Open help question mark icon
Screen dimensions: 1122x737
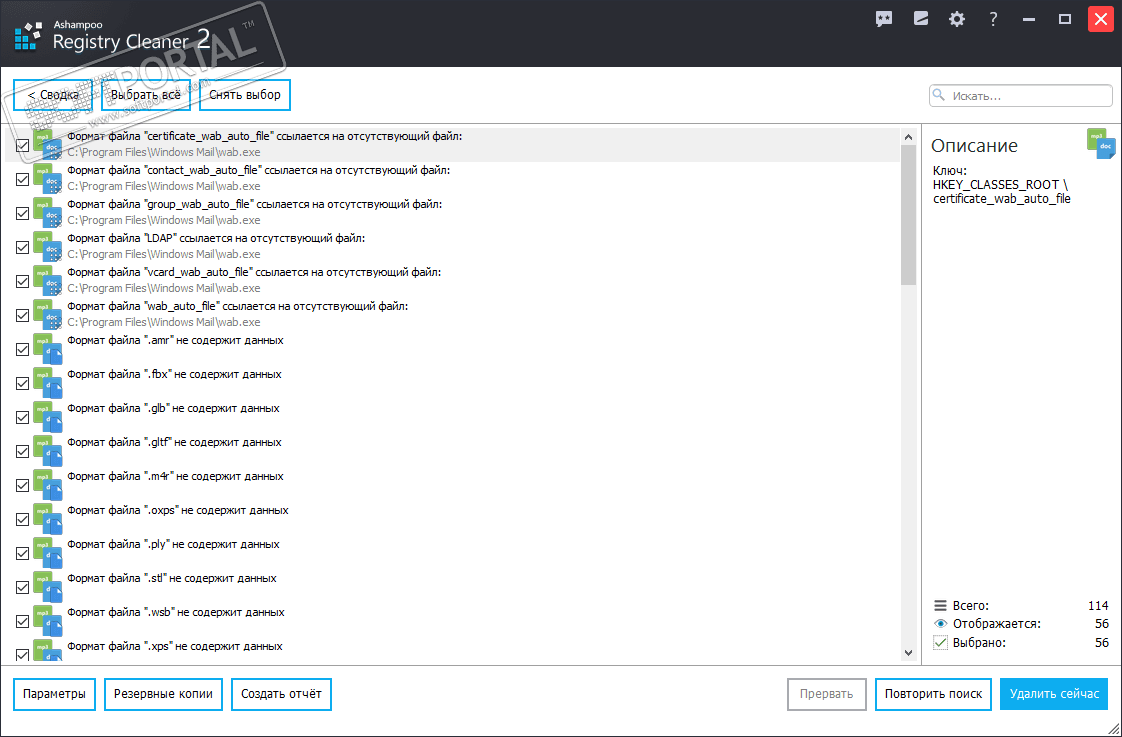coord(993,19)
